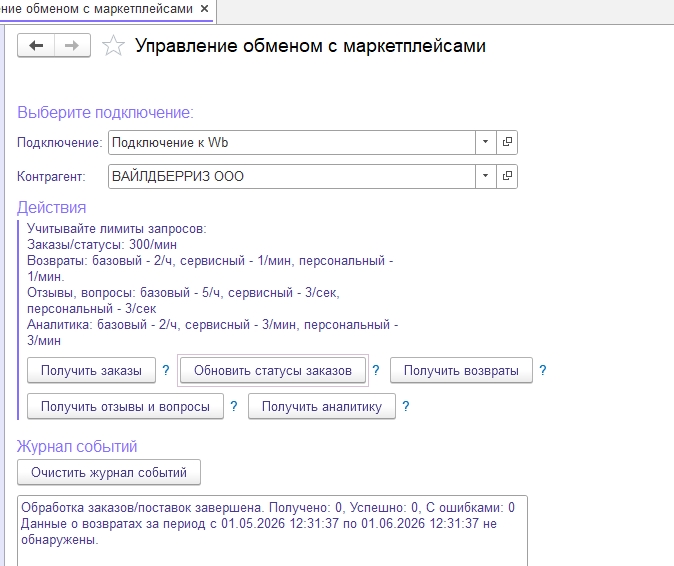Screen dimensions: 674x566
Task: Expand the Контрагент dropdown list
Action: (485, 176)
